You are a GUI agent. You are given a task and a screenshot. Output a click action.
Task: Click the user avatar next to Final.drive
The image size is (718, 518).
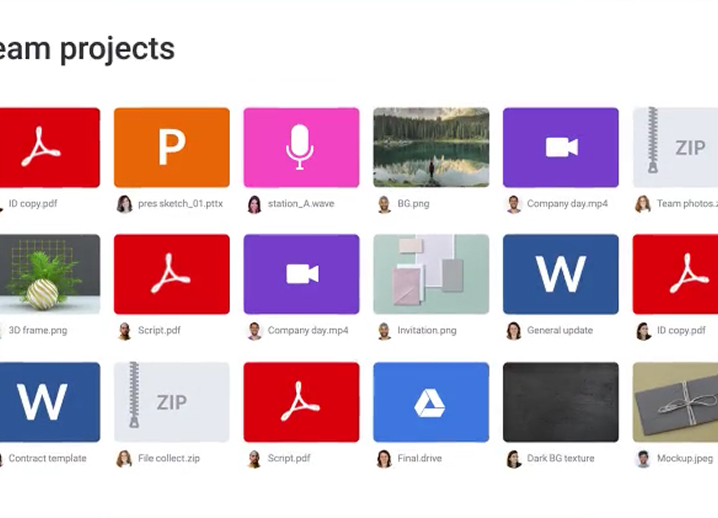(x=384, y=459)
